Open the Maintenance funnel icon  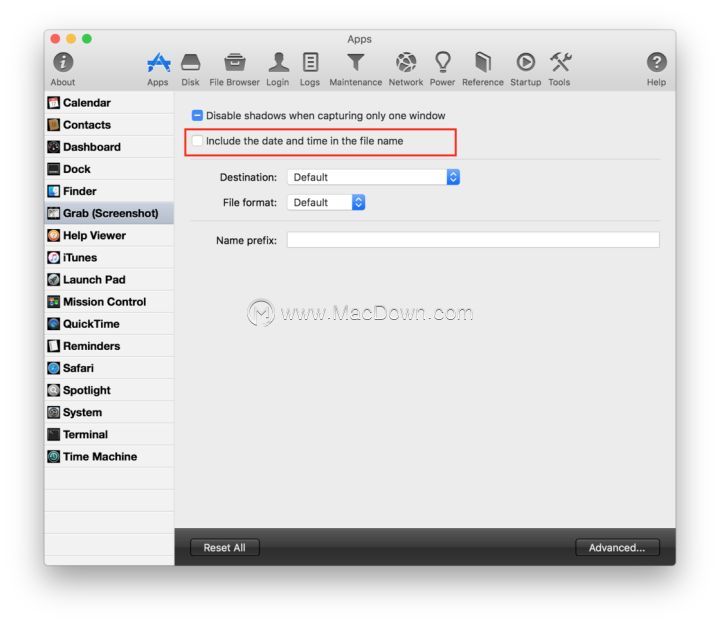(355, 62)
